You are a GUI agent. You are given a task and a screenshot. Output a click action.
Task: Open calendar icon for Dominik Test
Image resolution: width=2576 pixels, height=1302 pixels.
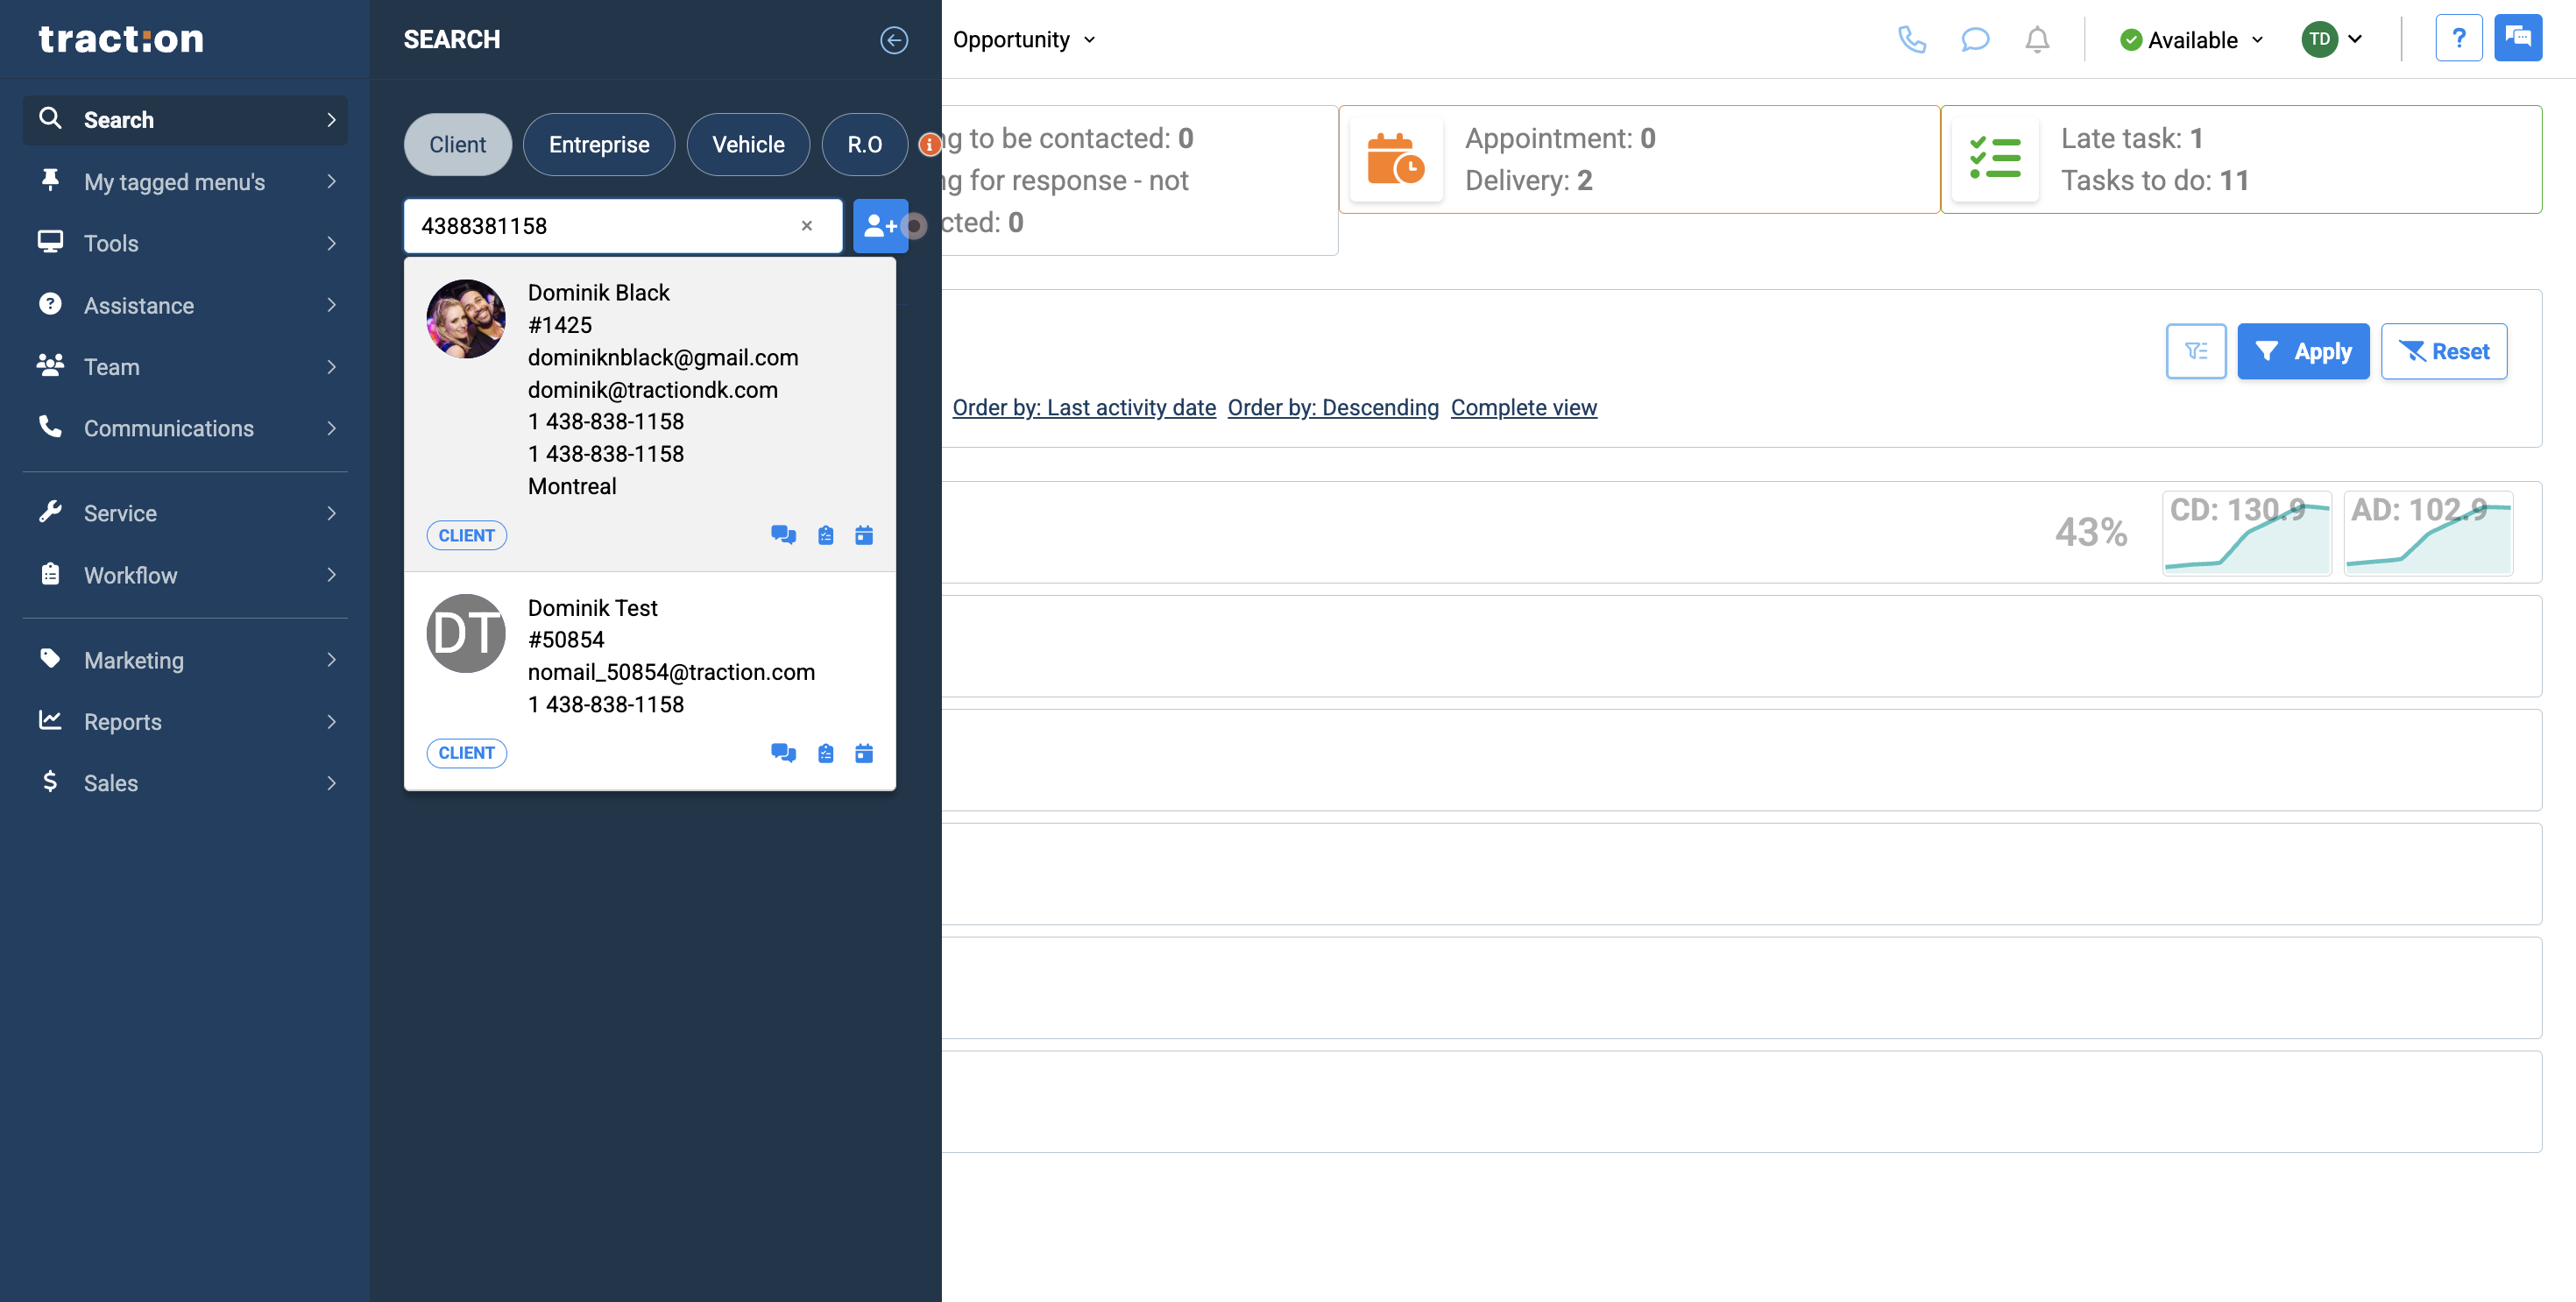(864, 753)
